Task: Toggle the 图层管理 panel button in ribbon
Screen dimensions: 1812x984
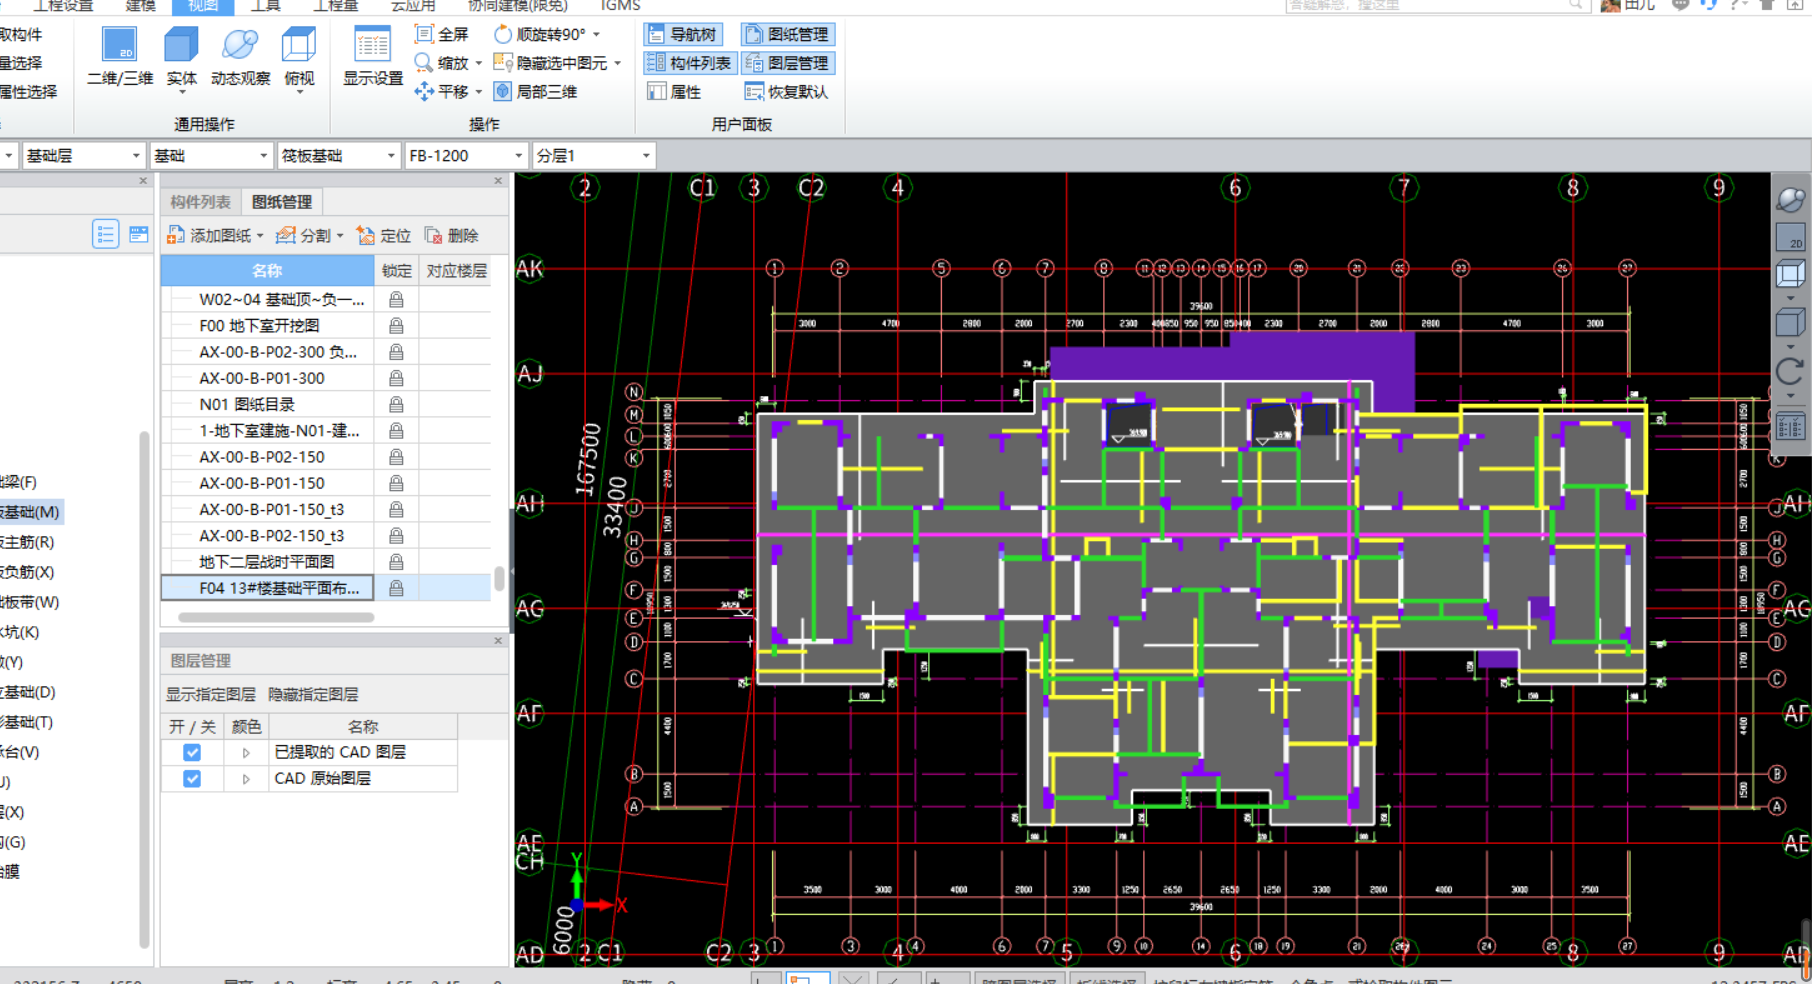Action: (x=788, y=63)
